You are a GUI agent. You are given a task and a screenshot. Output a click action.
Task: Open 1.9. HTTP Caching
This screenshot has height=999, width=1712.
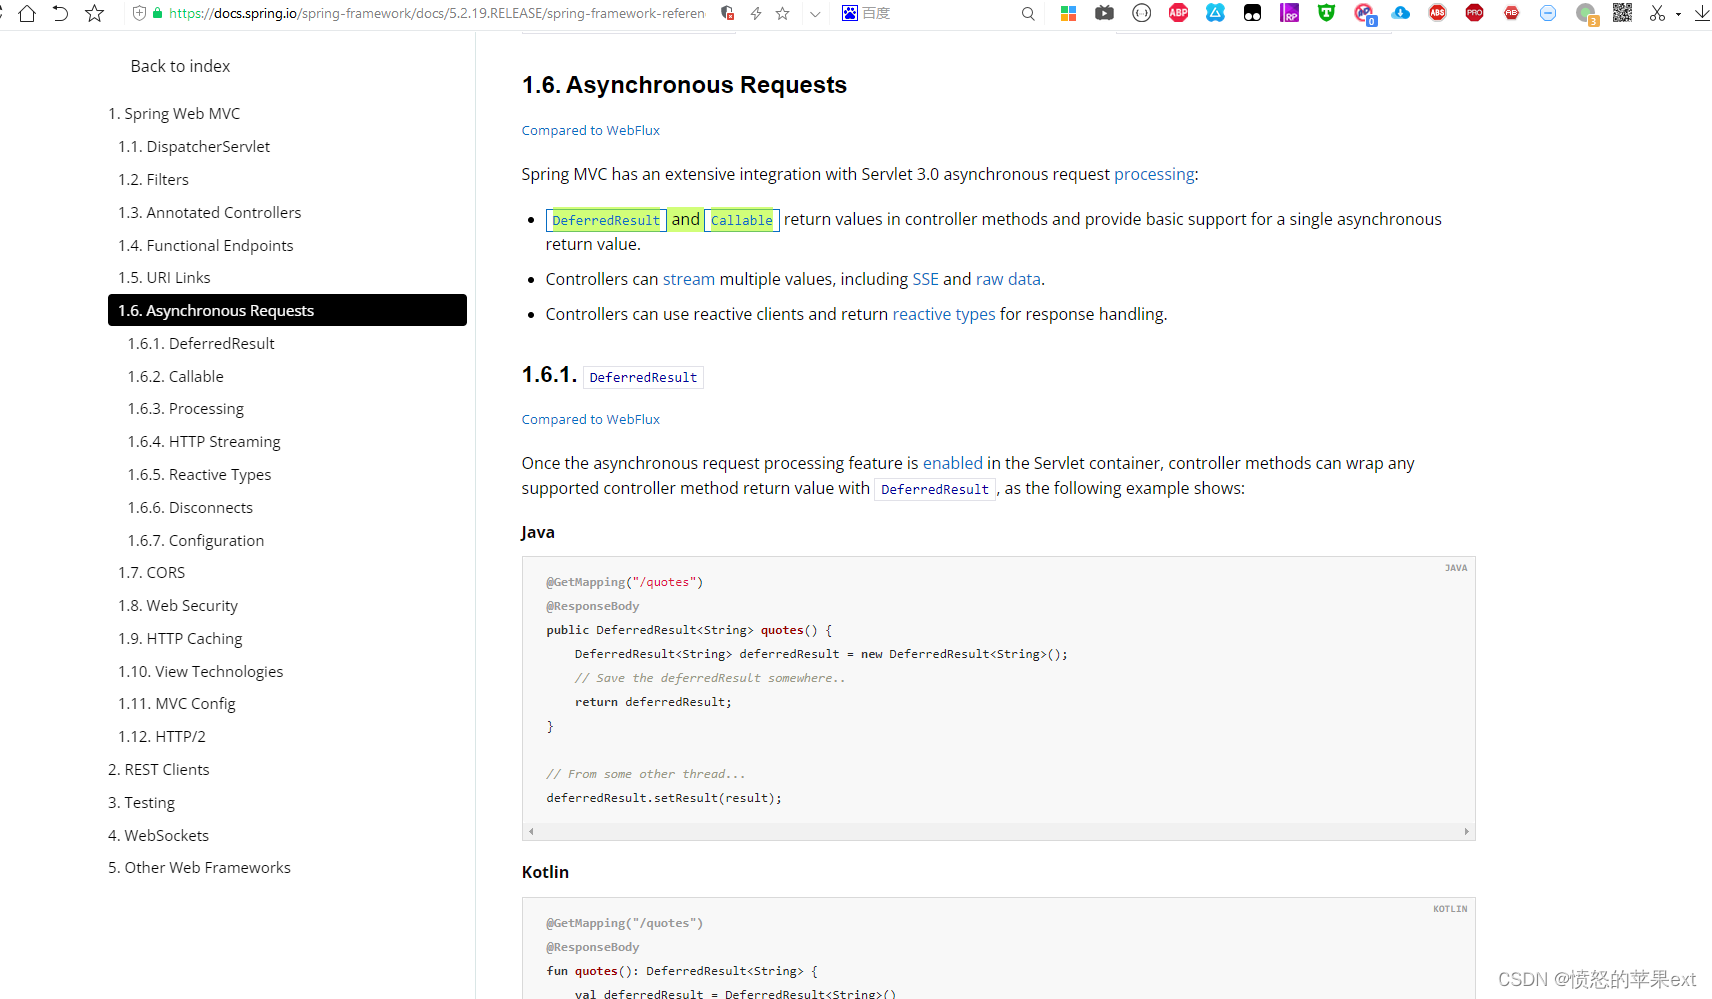tap(180, 639)
